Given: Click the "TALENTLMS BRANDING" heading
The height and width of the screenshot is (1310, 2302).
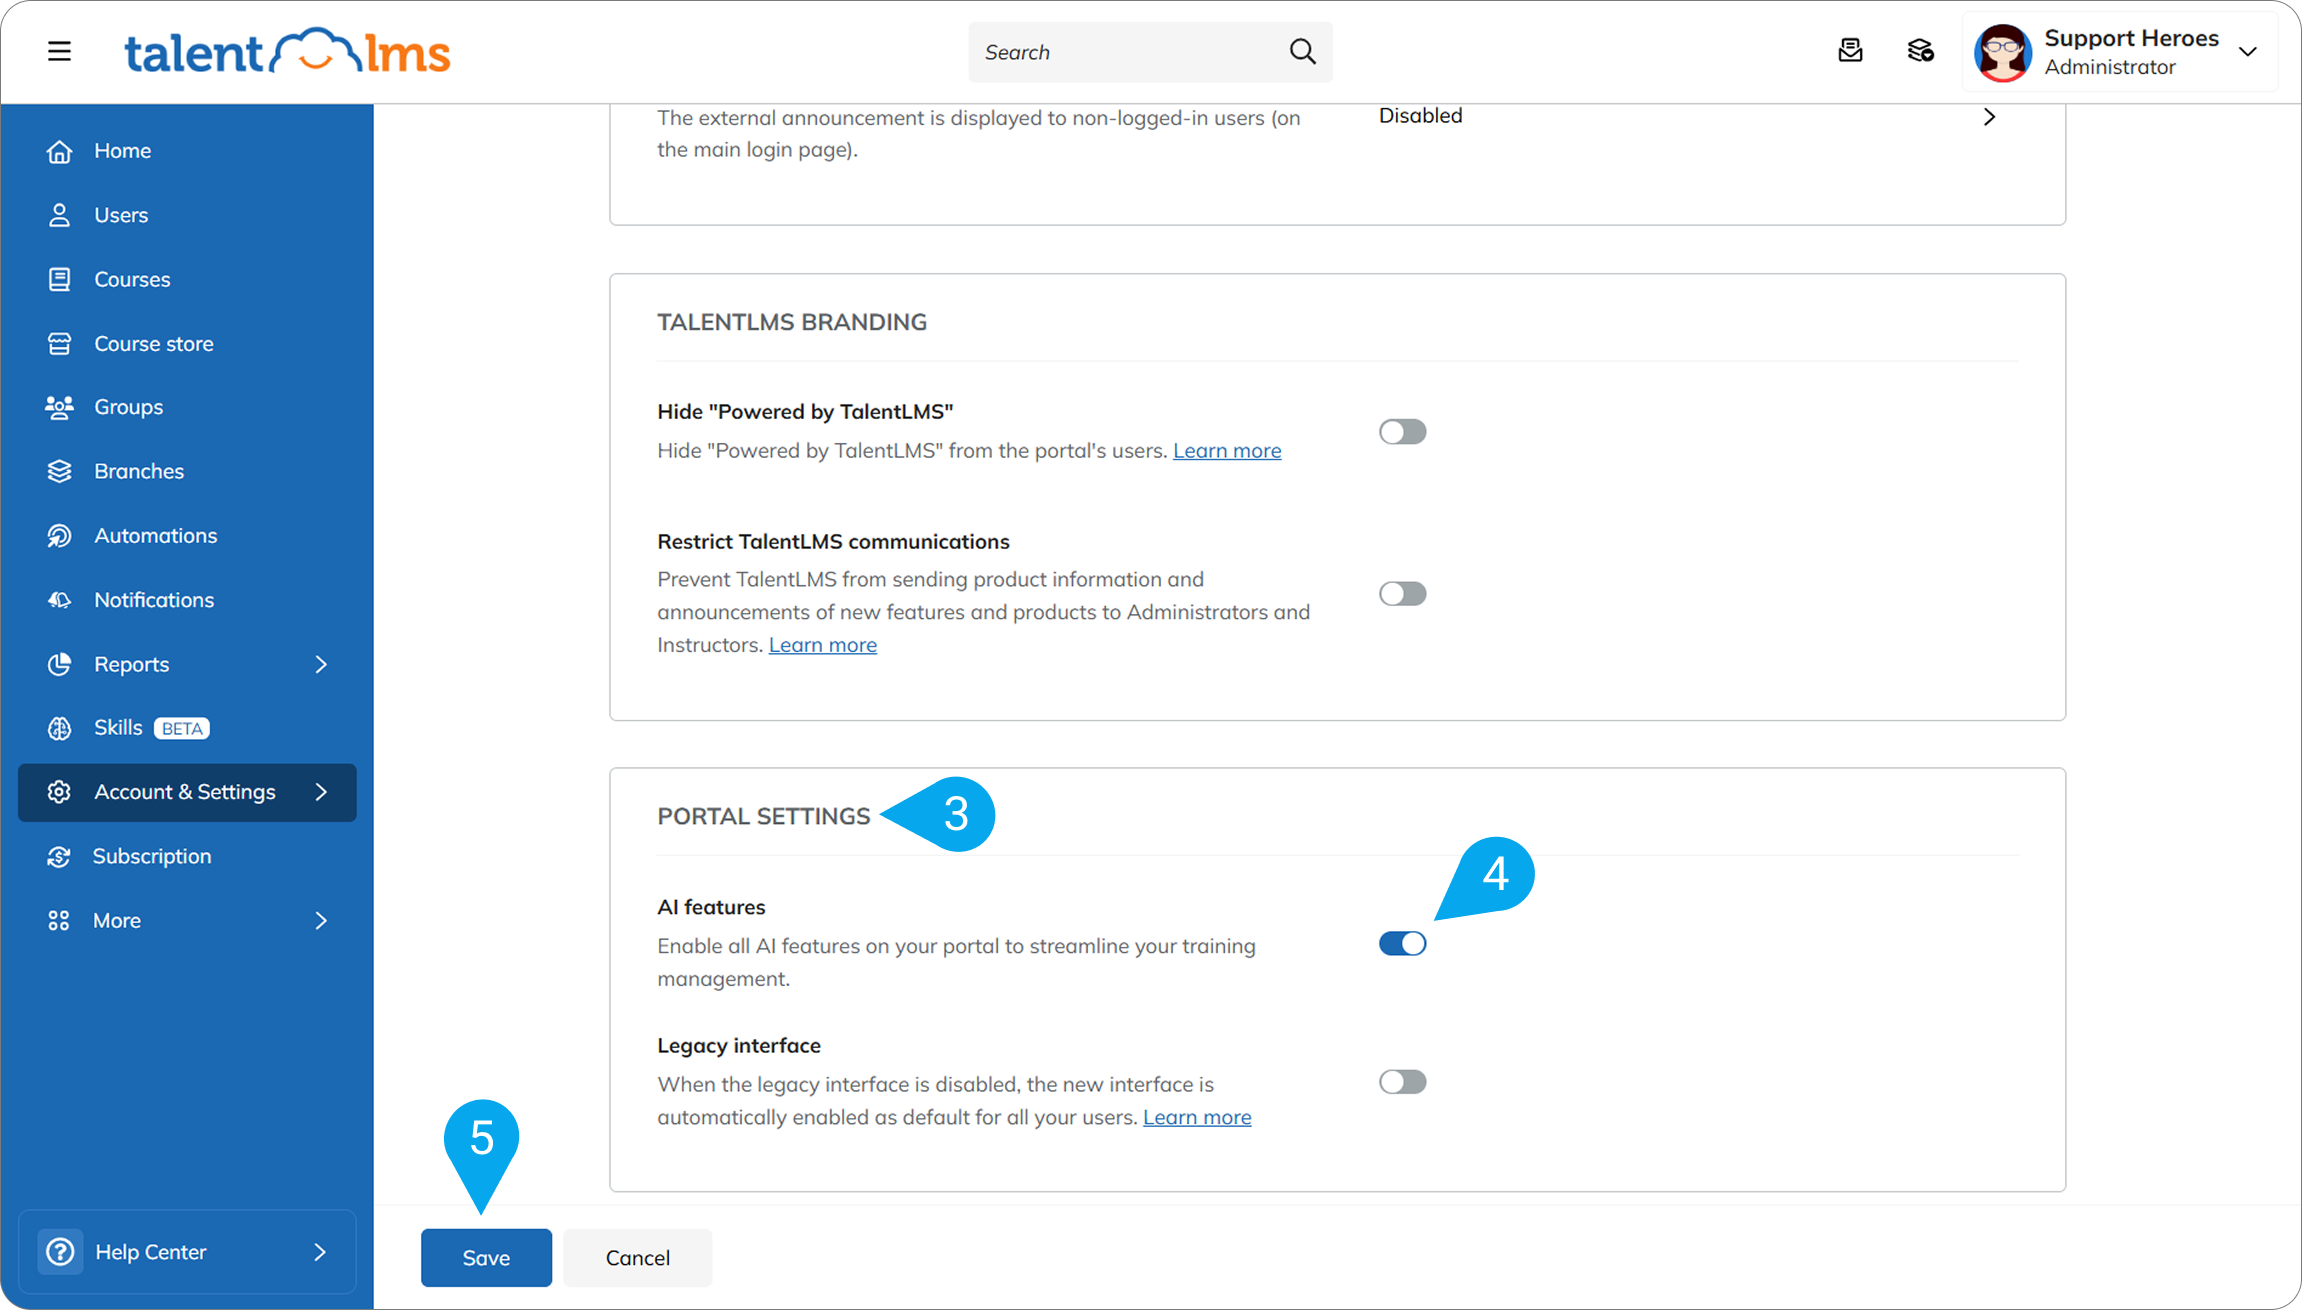Looking at the screenshot, I should click(x=792, y=322).
